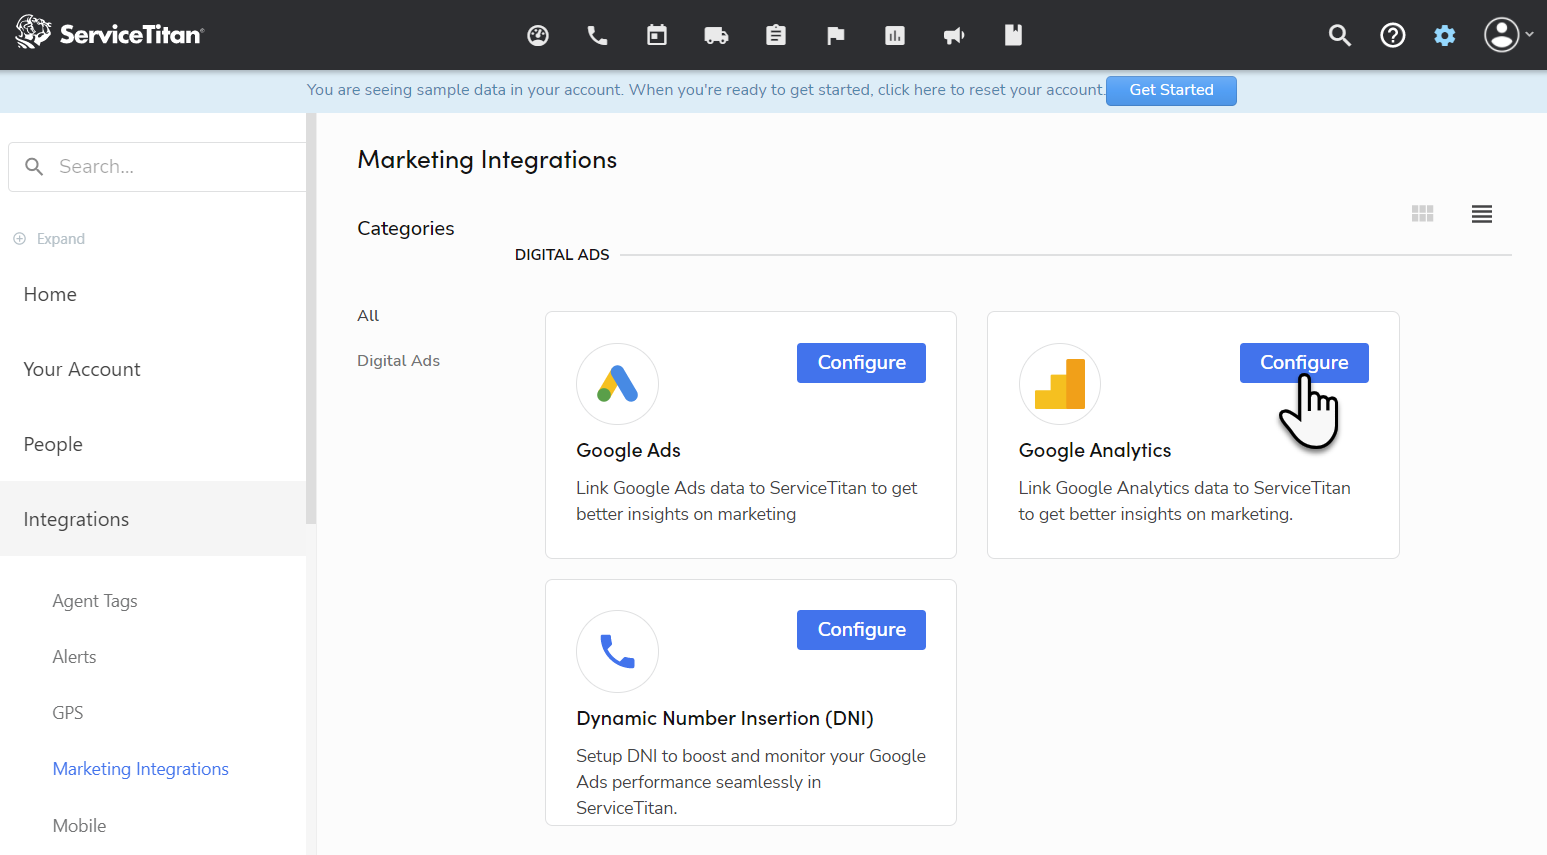Image resolution: width=1547 pixels, height=855 pixels.
Task: Click into the sidebar Search field
Action: point(158,167)
